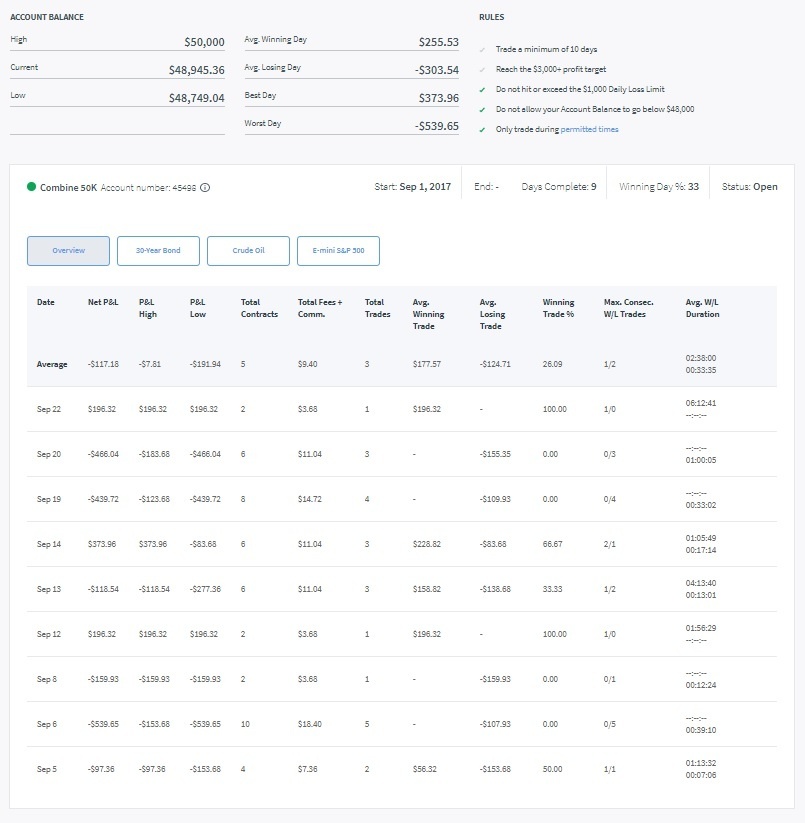The height and width of the screenshot is (823, 805).
Task: Click the Net P&L column header
Action: point(102,302)
